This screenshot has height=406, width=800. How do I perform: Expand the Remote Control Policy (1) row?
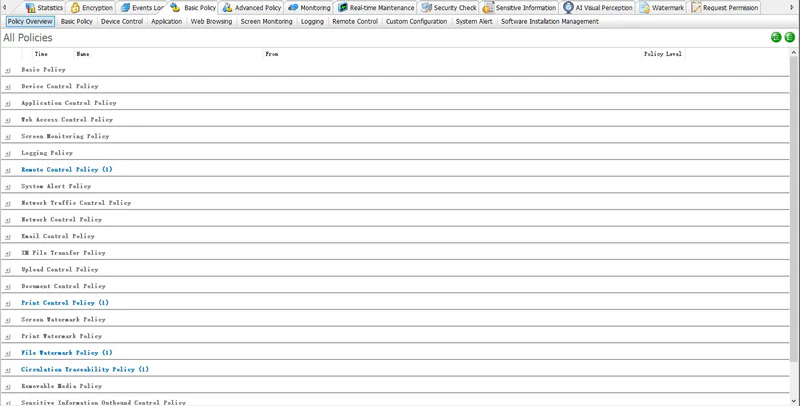(x=8, y=170)
